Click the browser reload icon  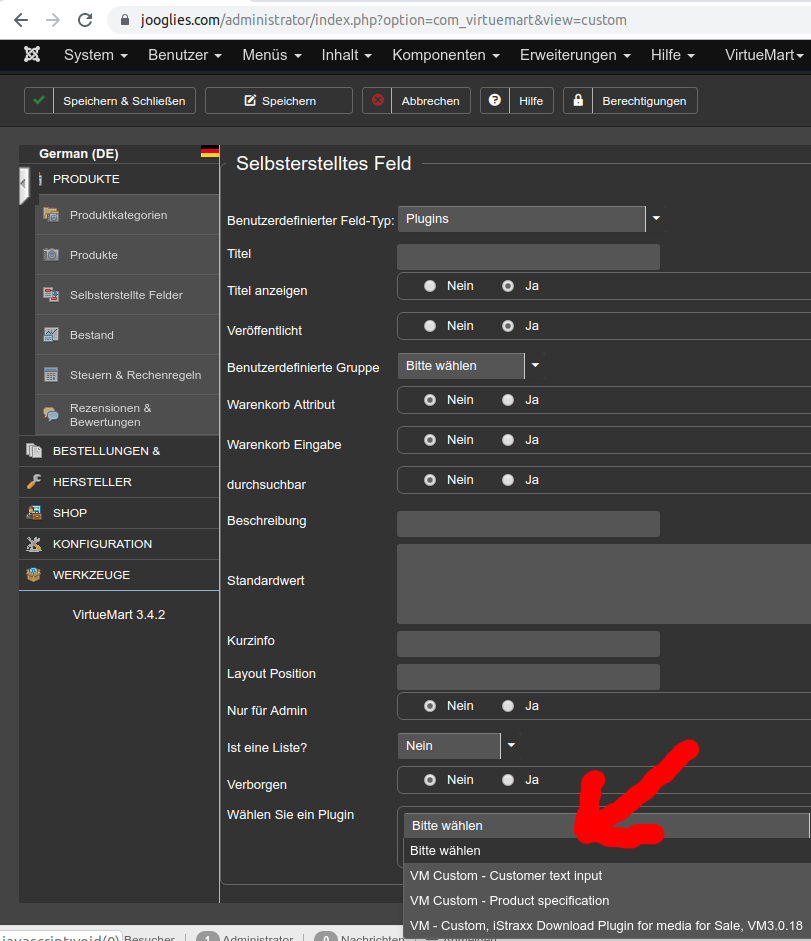pyautogui.click(x=85, y=20)
